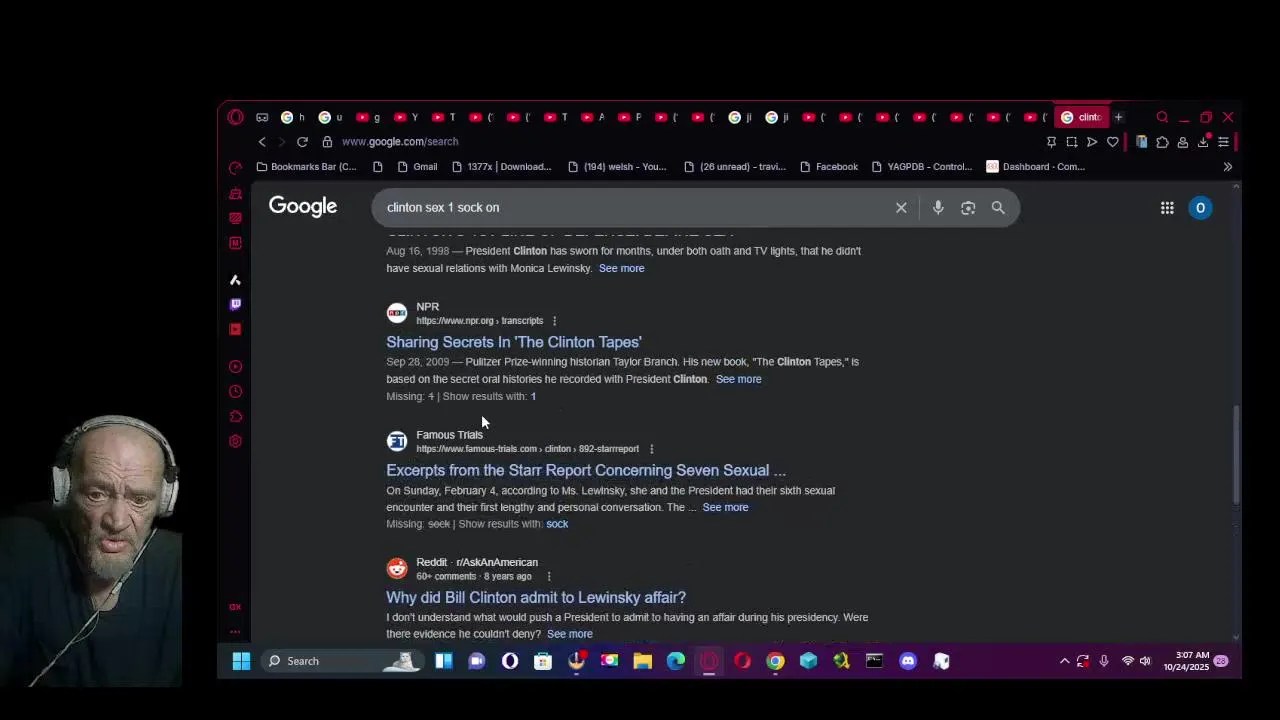Open History clock in Opera sidebar
The width and height of the screenshot is (1280, 720).
click(x=235, y=391)
